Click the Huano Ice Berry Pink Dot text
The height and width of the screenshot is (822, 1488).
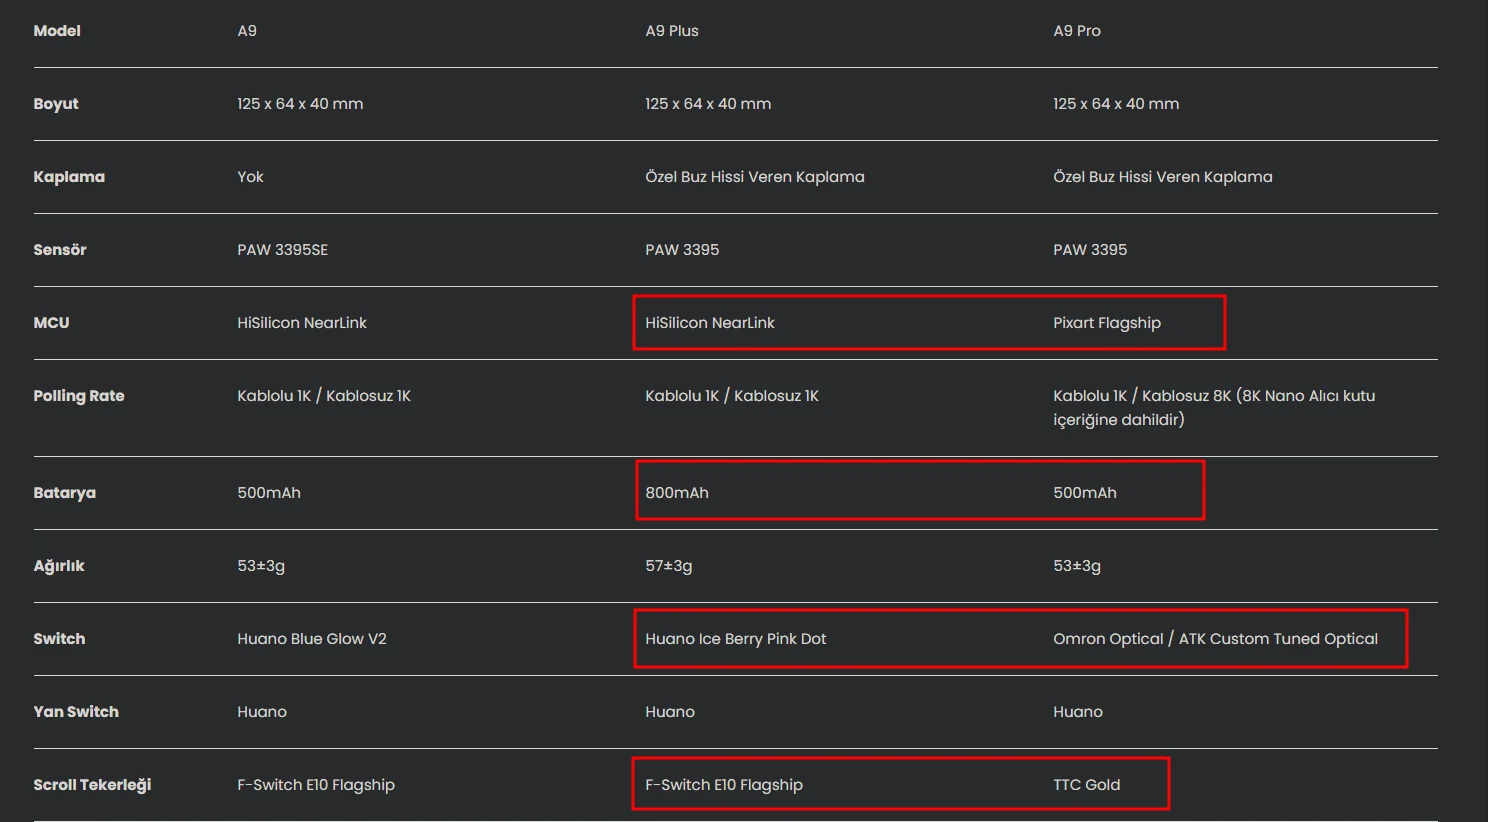pyautogui.click(x=735, y=639)
